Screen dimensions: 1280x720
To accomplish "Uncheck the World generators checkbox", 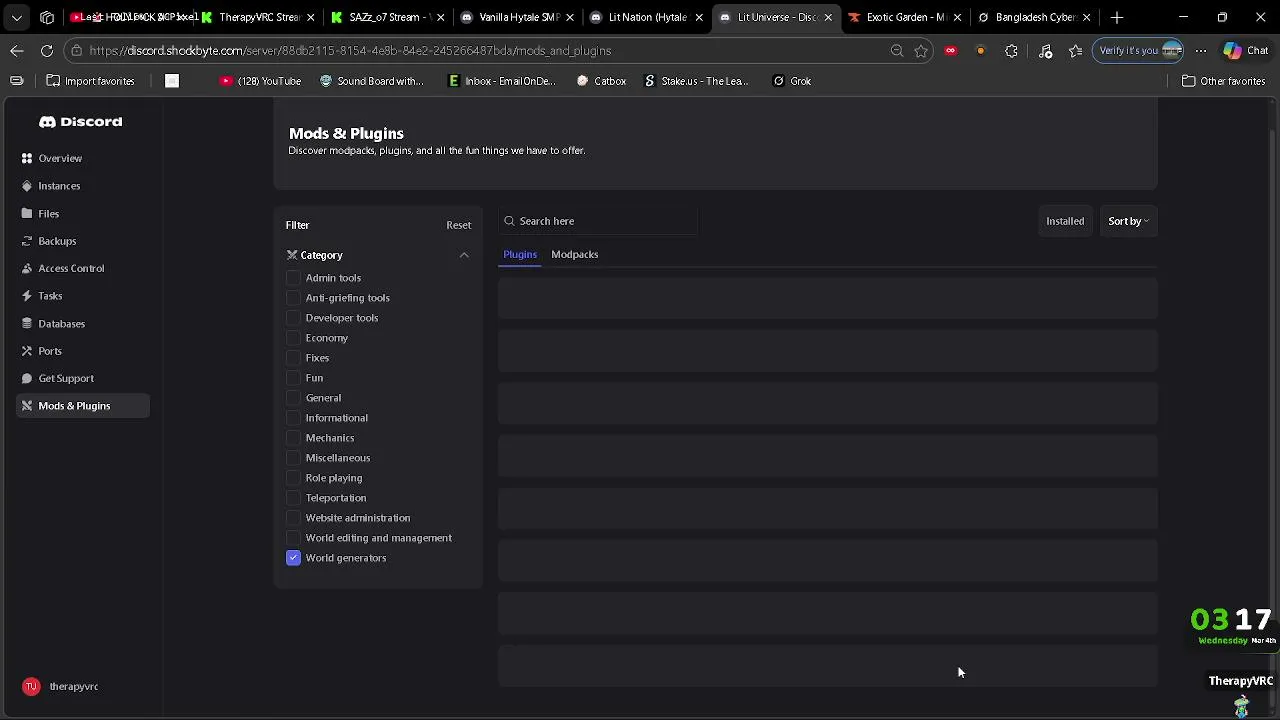I will click(x=293, y=558).
